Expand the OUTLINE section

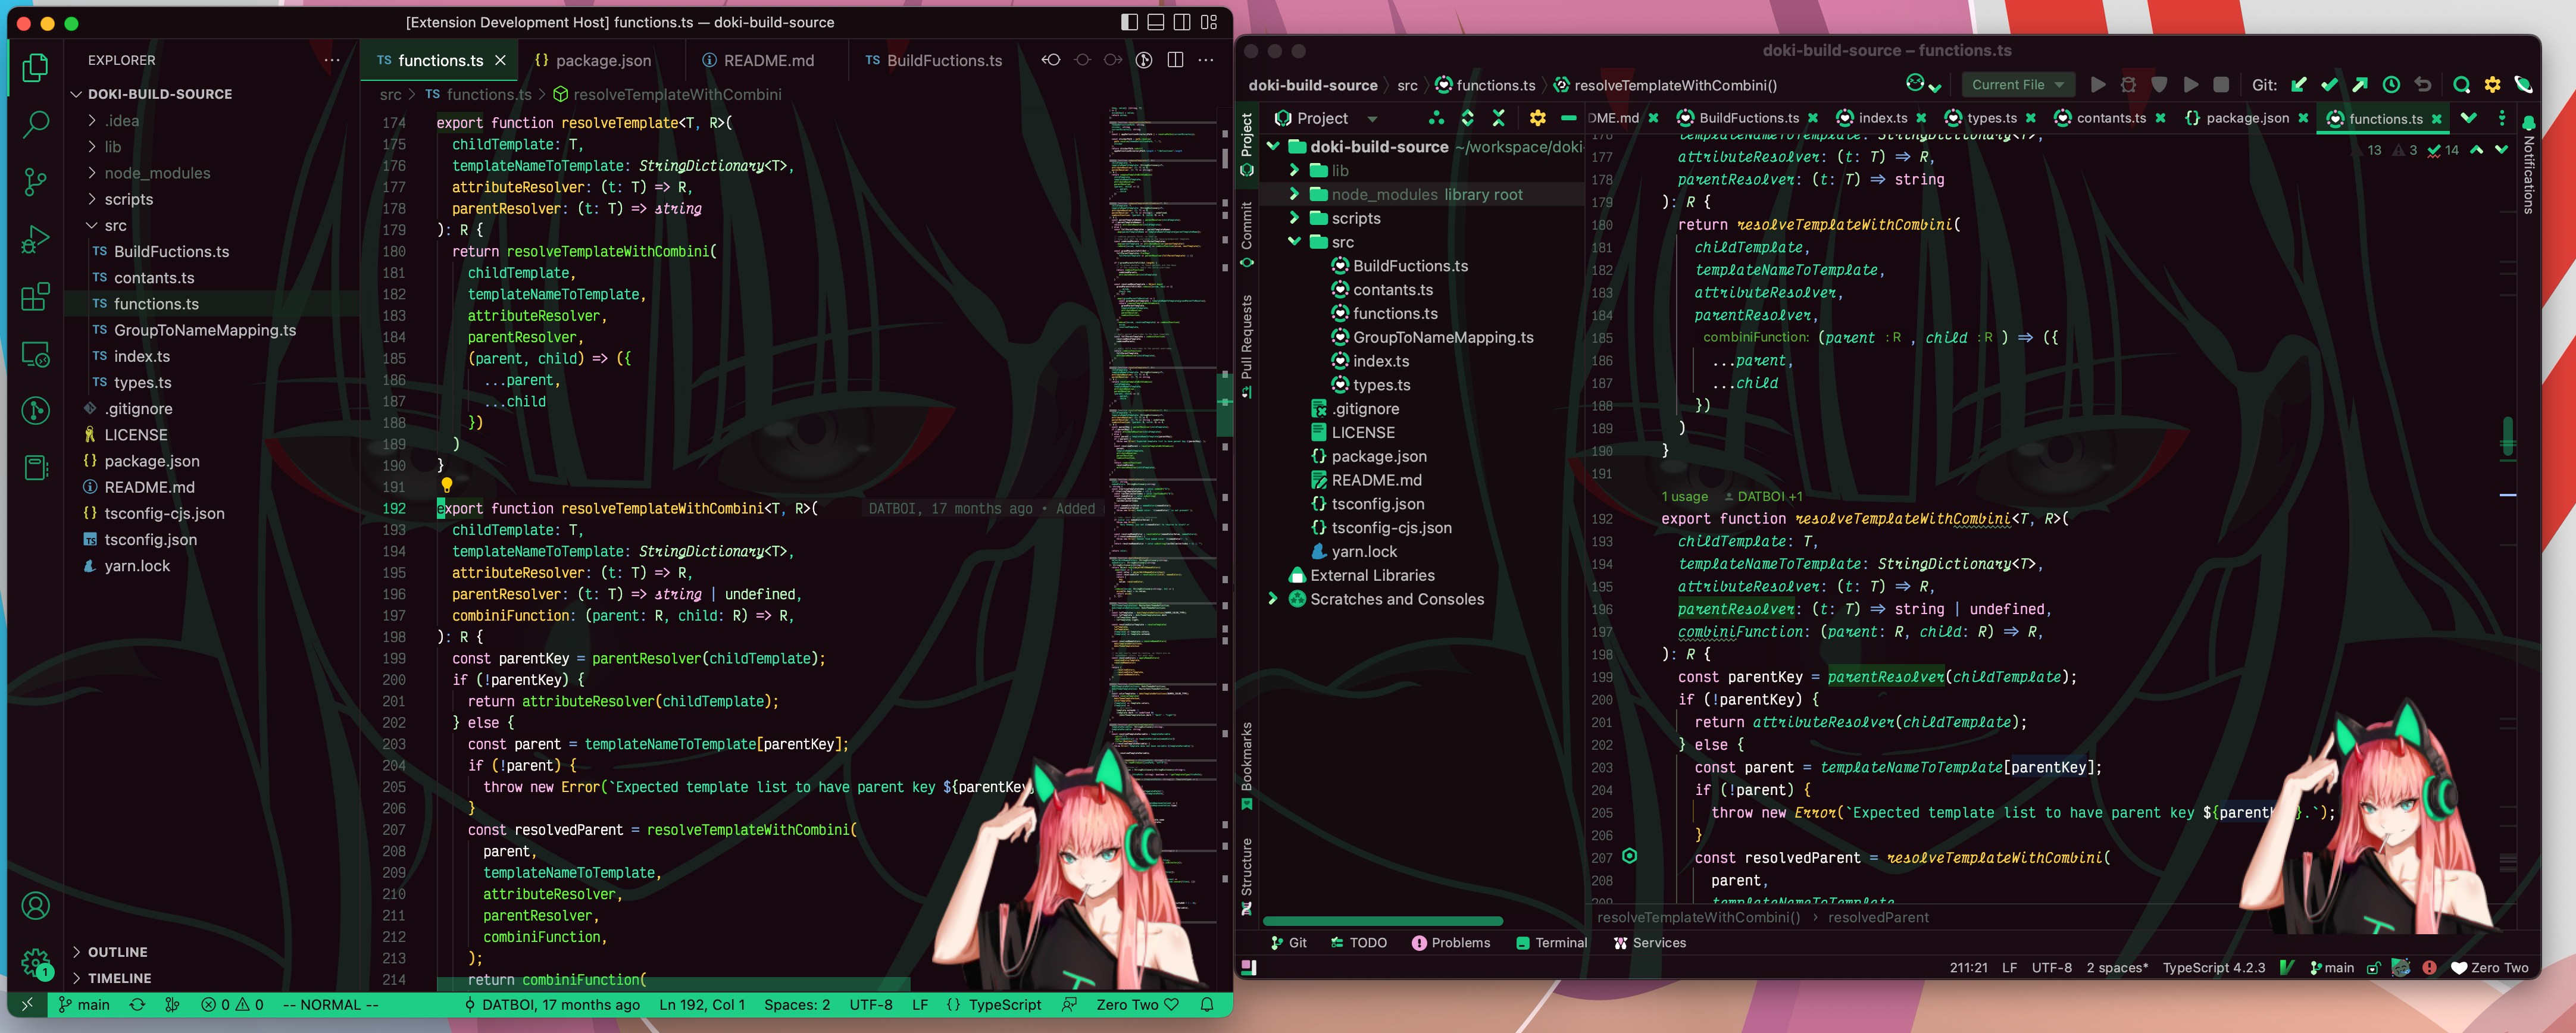[117, 952]
